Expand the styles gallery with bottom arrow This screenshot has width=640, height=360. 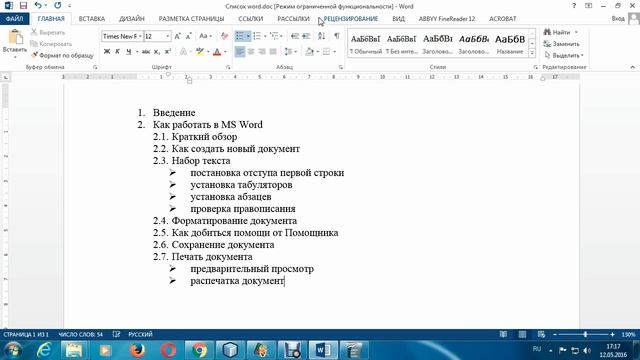click(x=532, y=53)
